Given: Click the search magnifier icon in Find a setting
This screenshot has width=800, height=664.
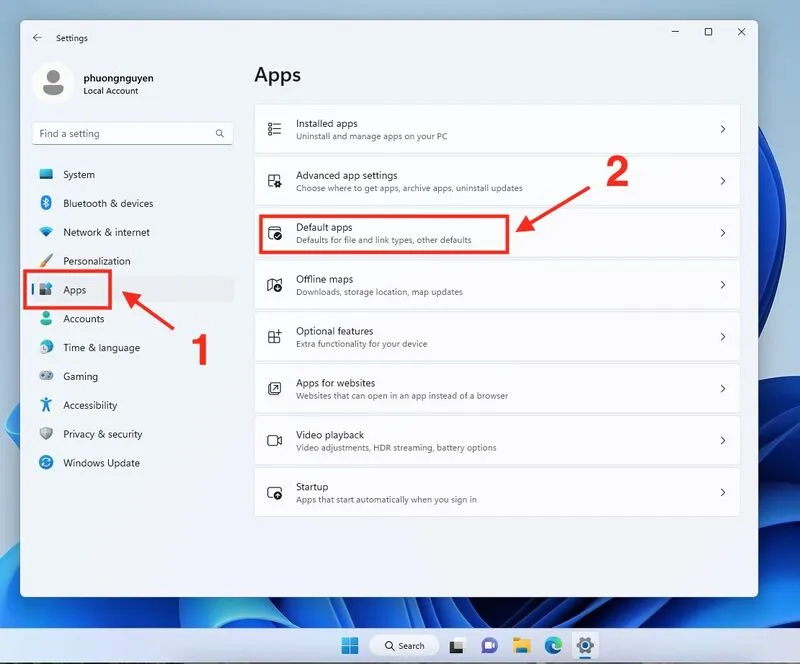Looking at the screenshot, I should [x=219, y=134].
